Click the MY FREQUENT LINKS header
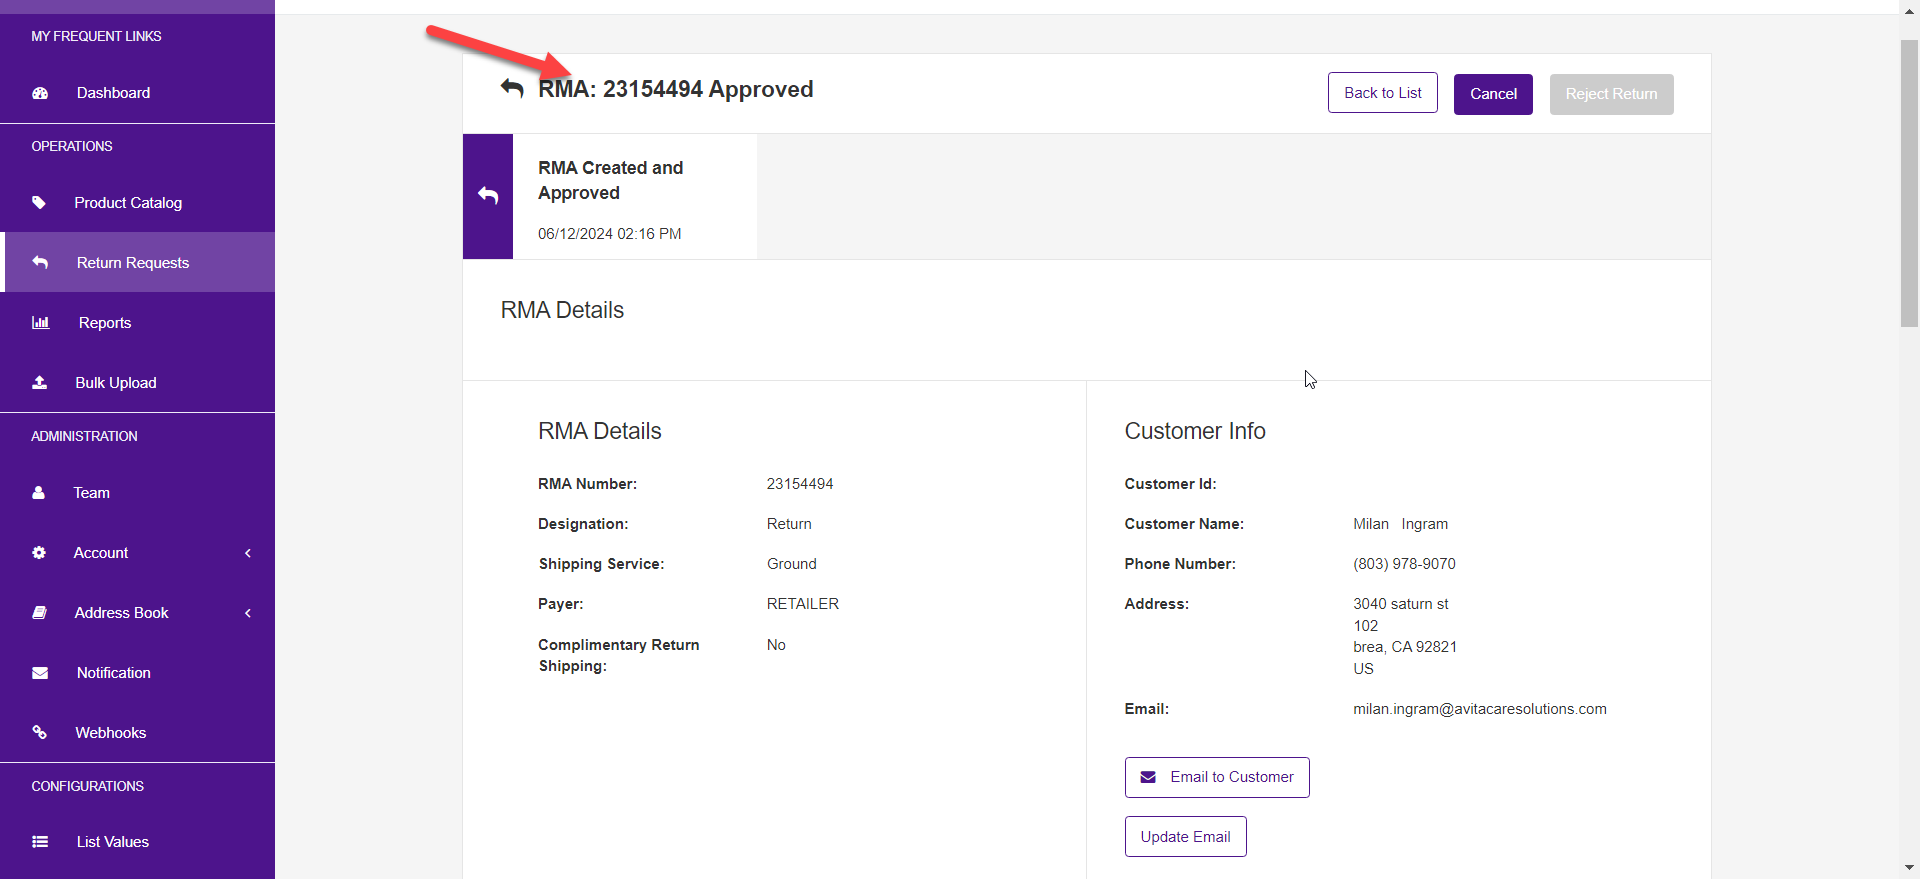The image size is (1920, 879). (96, 36)
